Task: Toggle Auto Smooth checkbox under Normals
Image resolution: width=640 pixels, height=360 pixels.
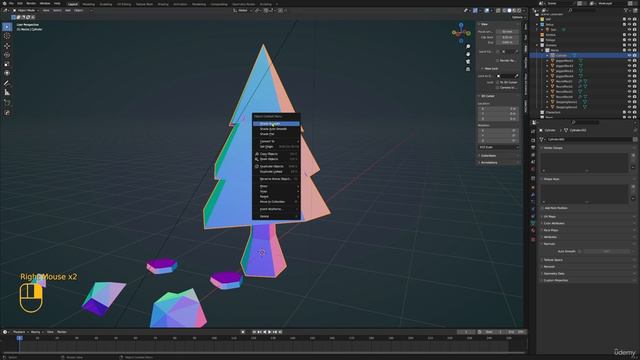Action: coord(580,251)
